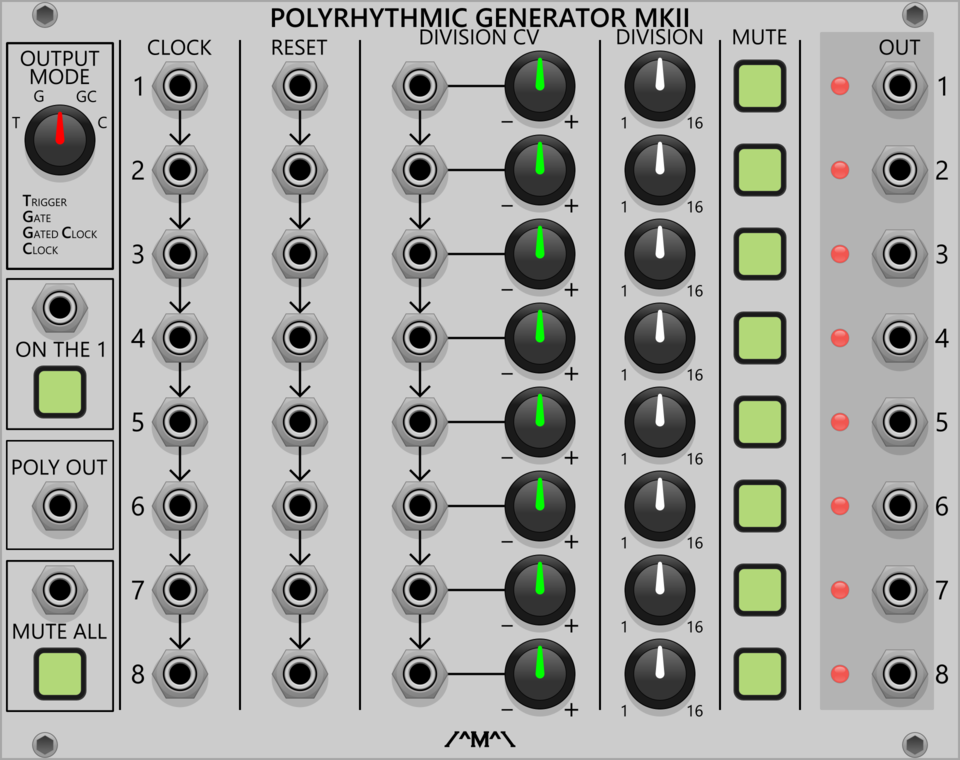Click the Reset input jack for row 4
Image resolution: width=960 pixels, height=760 pixels.
pos(300,337)
